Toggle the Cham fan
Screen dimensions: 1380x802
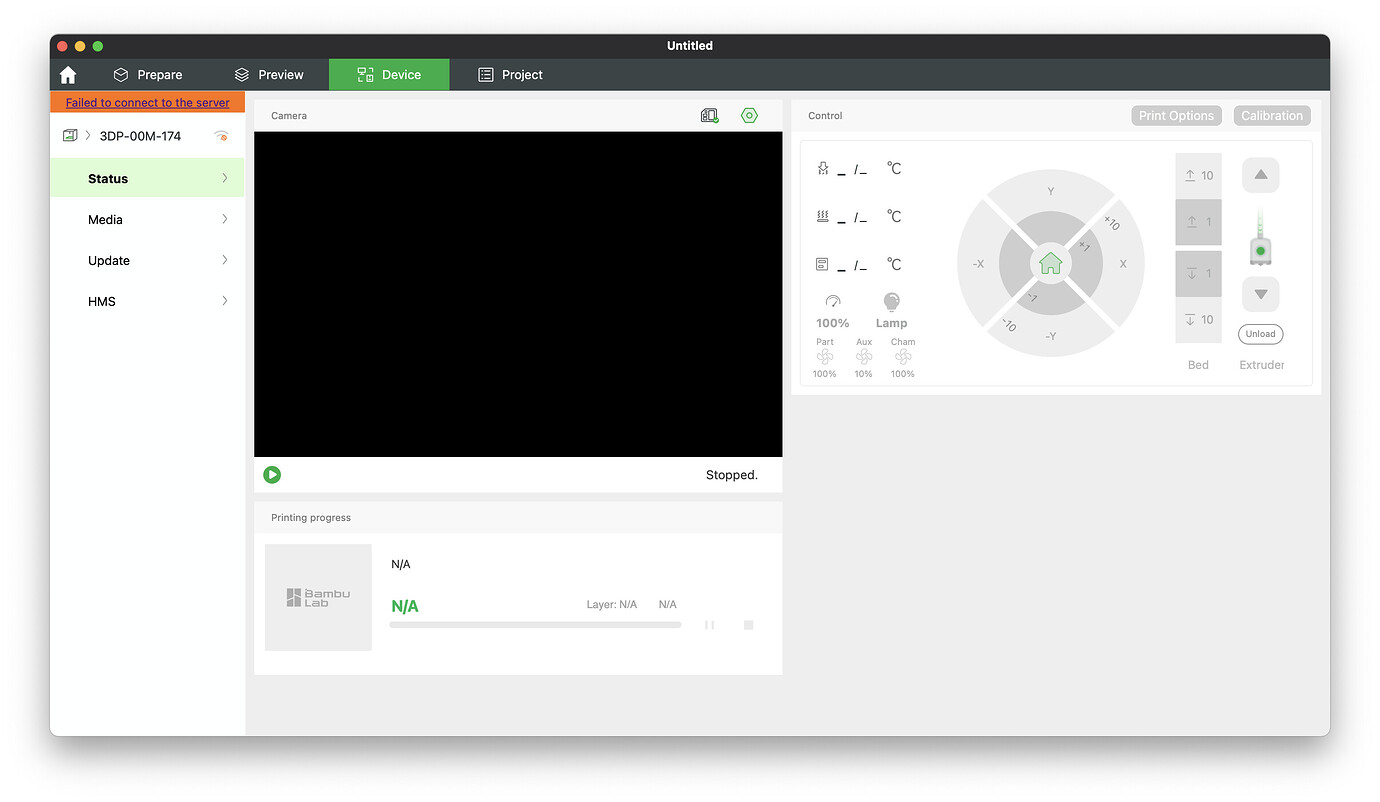point(903,357)
